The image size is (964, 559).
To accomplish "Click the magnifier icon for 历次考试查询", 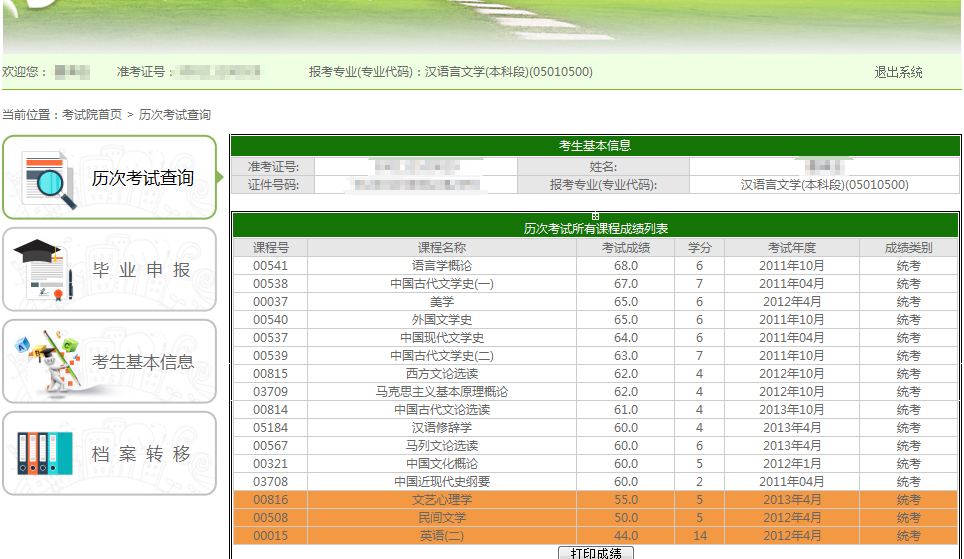I will coord(48,179).
